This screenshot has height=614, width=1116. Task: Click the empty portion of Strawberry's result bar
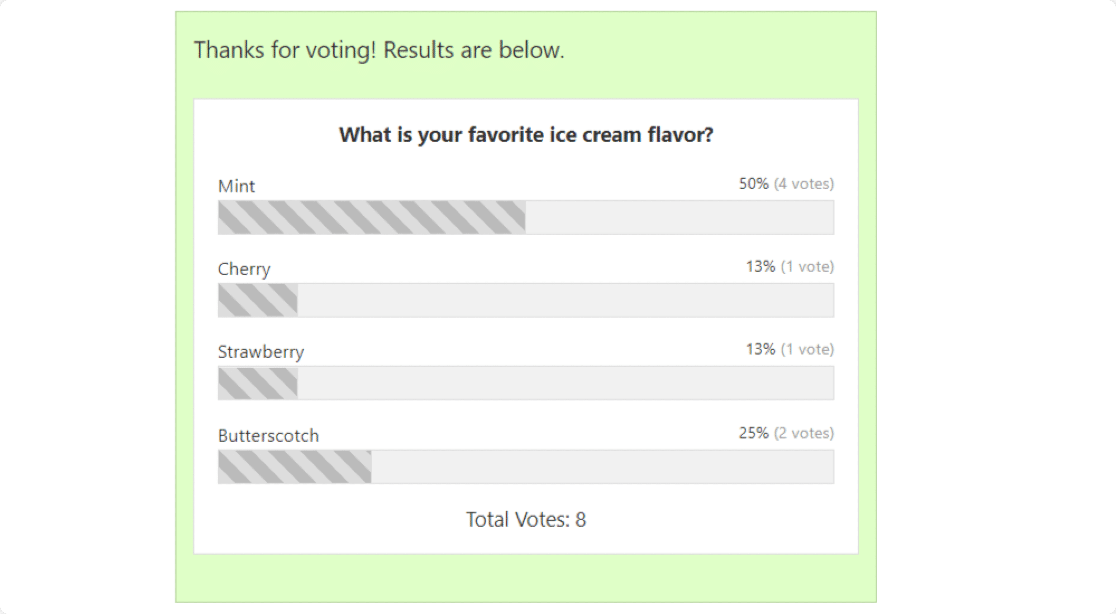pos(565,383)
